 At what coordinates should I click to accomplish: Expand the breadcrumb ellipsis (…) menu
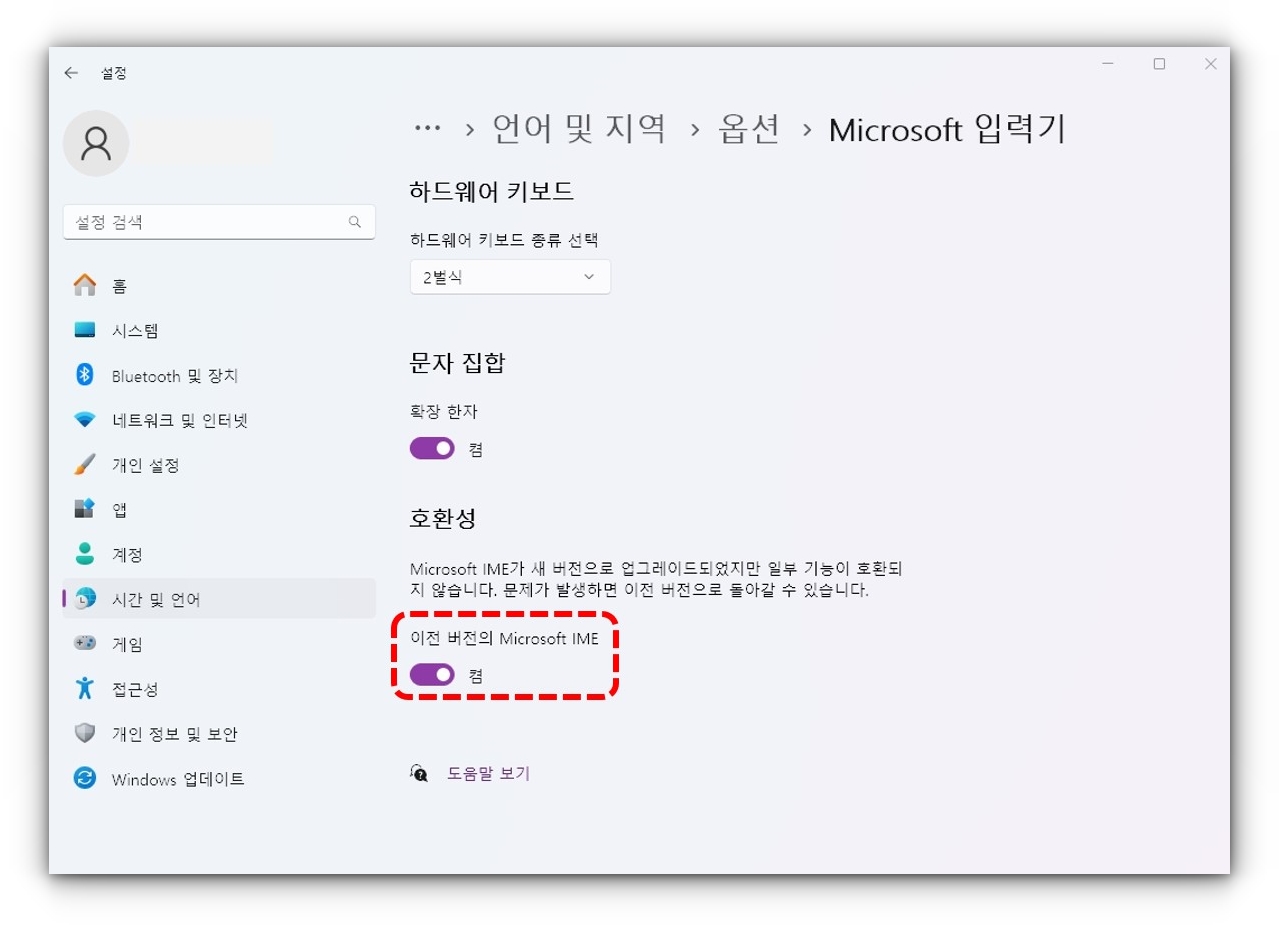427,128
